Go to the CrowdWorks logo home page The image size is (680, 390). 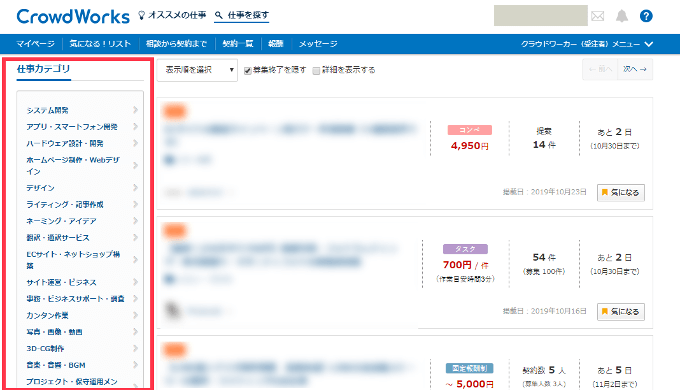click(73, 16)
